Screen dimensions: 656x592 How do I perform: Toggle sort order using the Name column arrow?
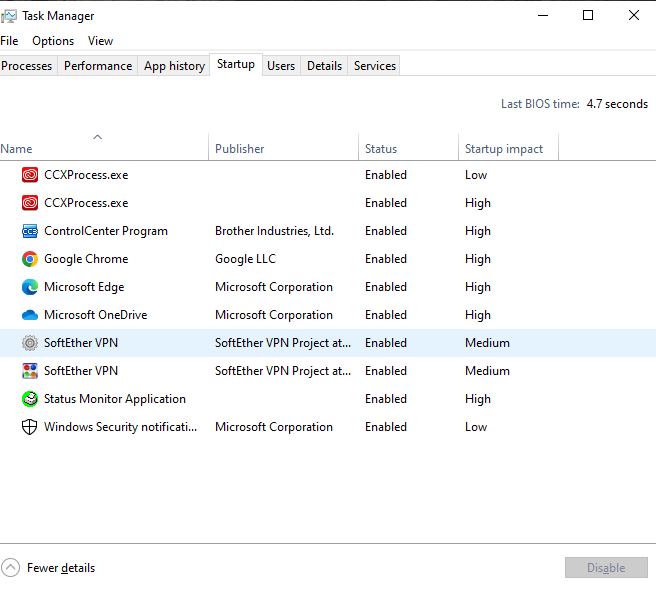tap(97, 137)
